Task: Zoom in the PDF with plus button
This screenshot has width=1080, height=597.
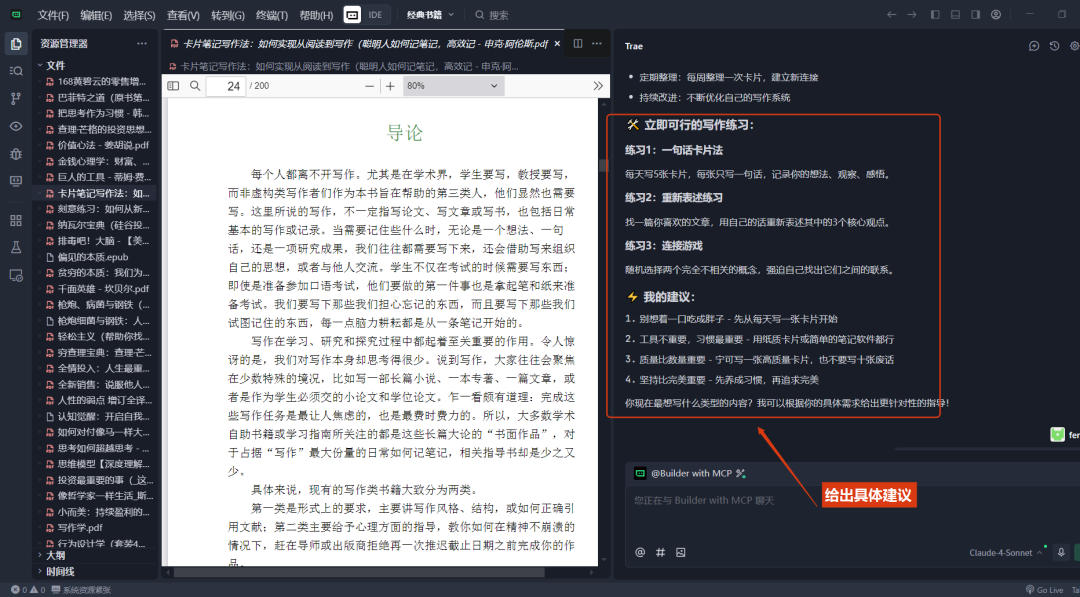Action: (x=390, y=86)
